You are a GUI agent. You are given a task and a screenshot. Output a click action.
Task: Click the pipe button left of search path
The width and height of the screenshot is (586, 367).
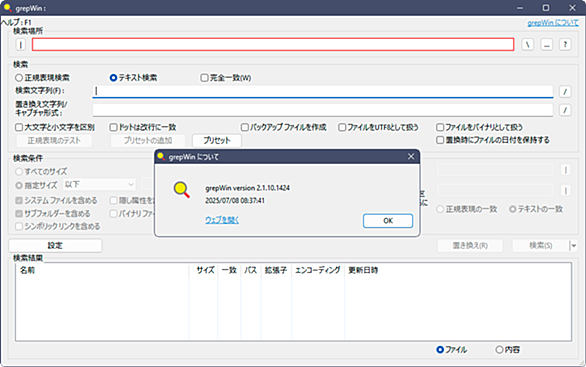21,45
